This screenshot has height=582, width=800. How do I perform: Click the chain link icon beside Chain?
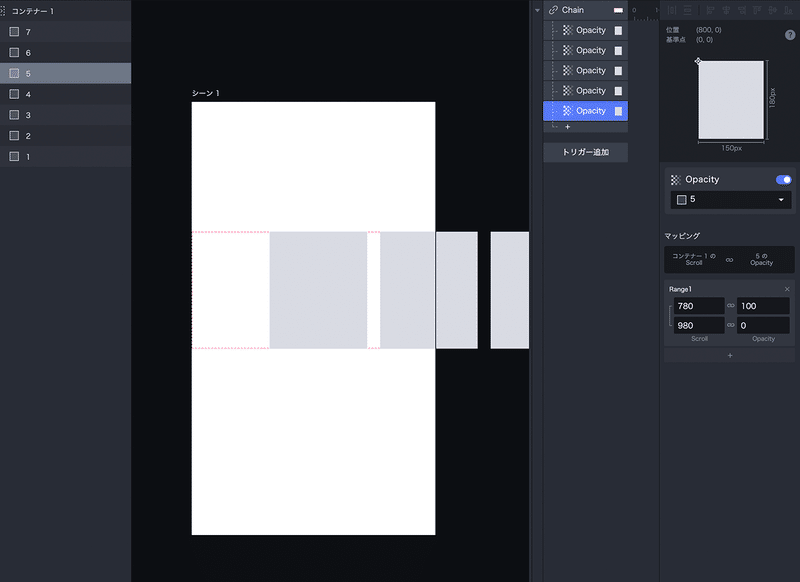(553, 10)
